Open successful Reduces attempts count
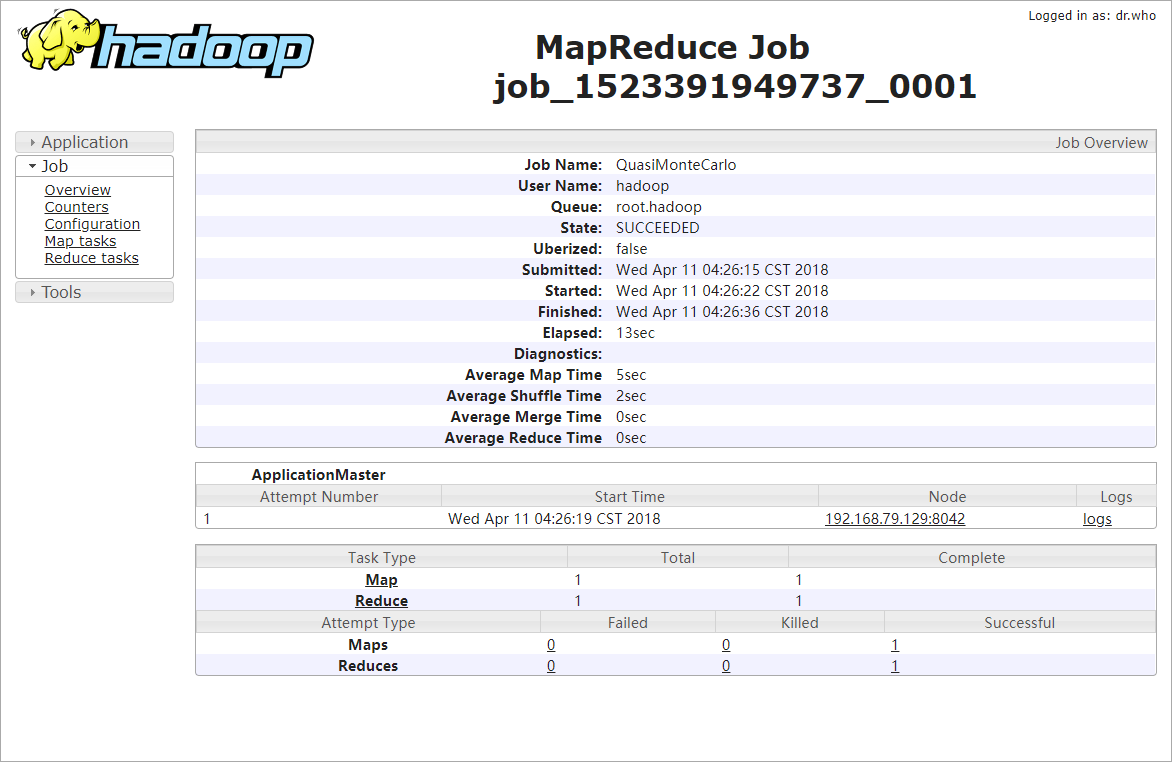Image resolution: width=1172 pixels, height=762 pixels. point(895,666)
